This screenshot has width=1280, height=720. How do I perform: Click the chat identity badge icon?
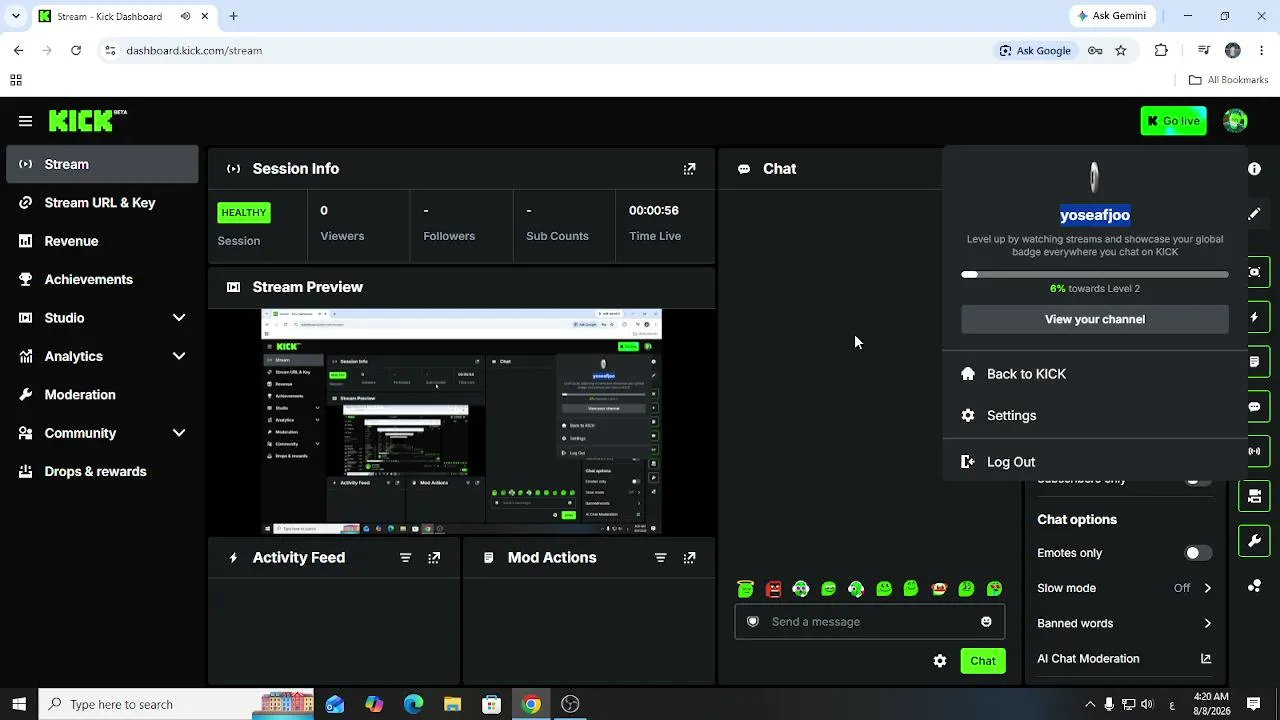753,622
